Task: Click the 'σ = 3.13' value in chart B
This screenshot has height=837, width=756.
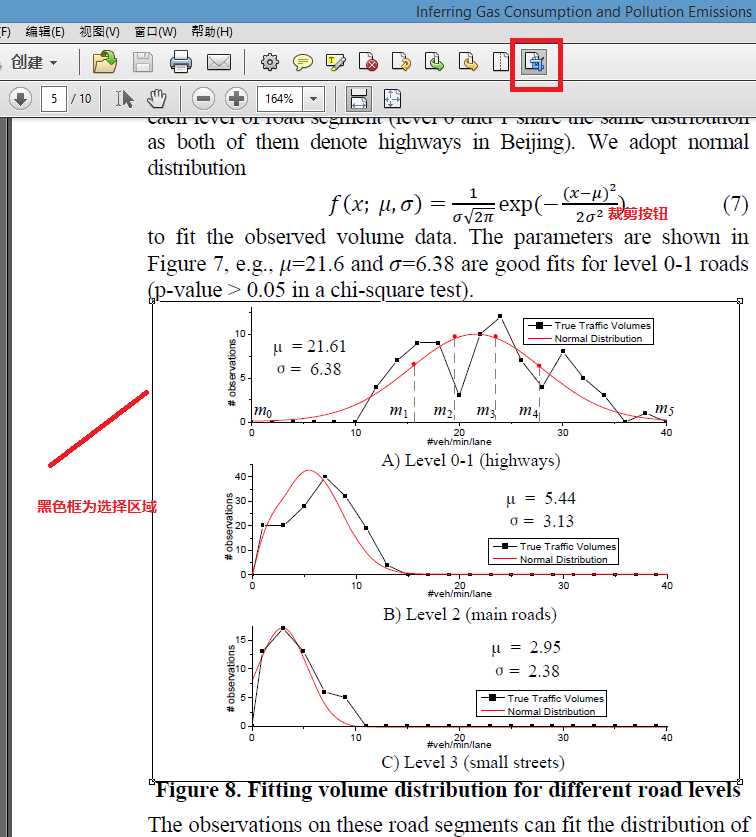Action: [x=542, y=521]
